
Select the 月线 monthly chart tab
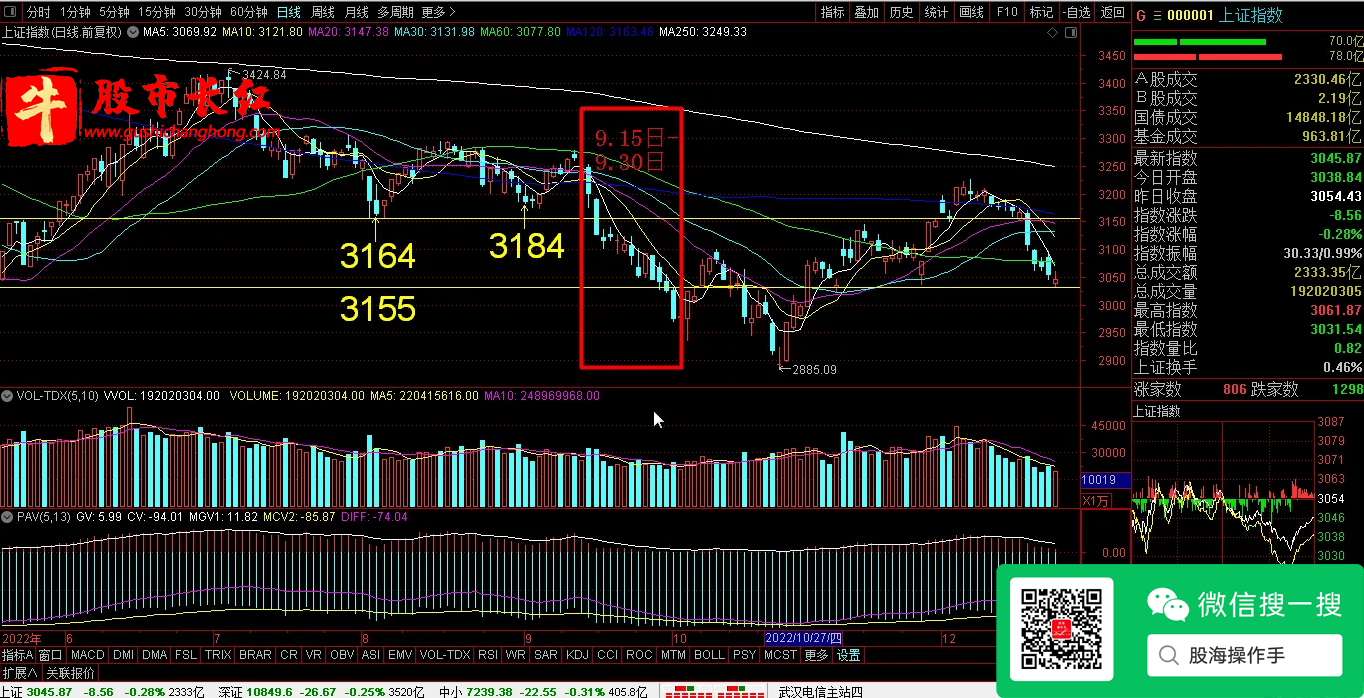356,12
